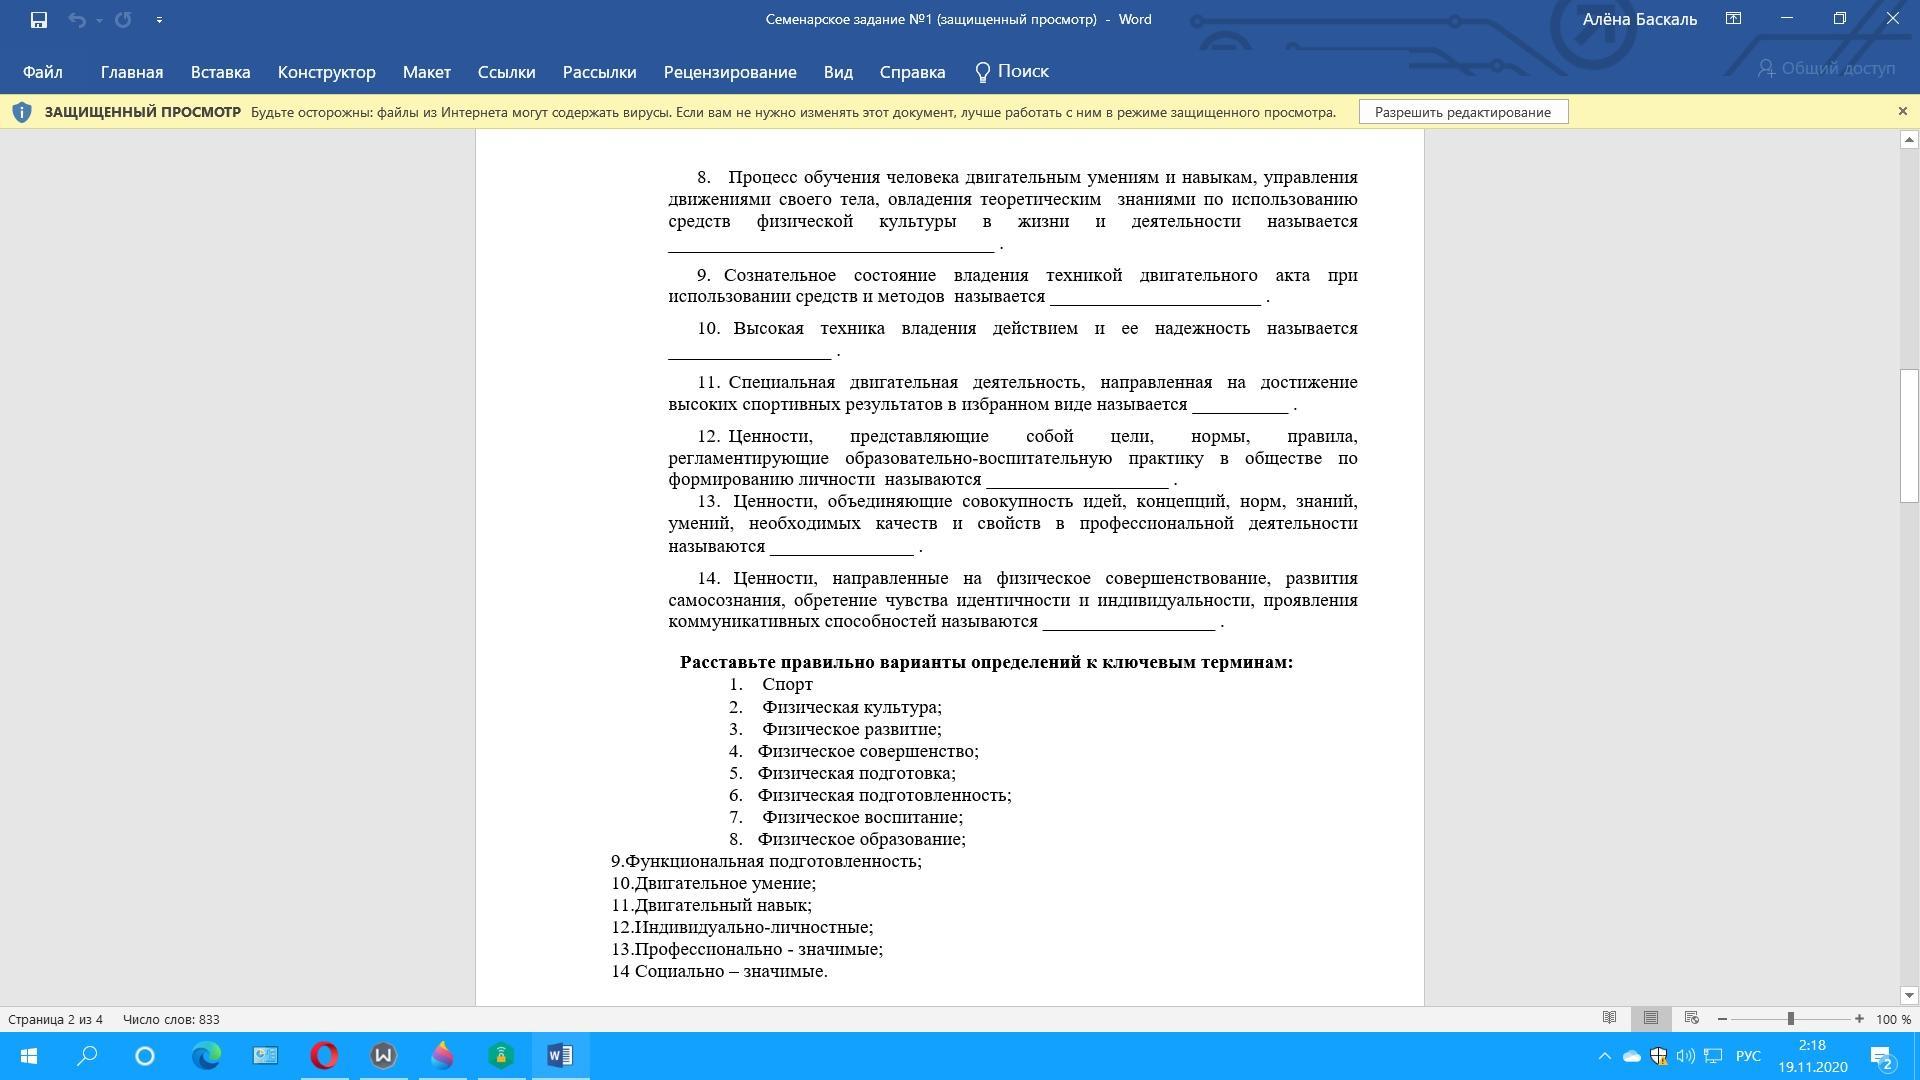Switch to Read Mode view icon
1920x1080 pixels.
point(1609,1018)
